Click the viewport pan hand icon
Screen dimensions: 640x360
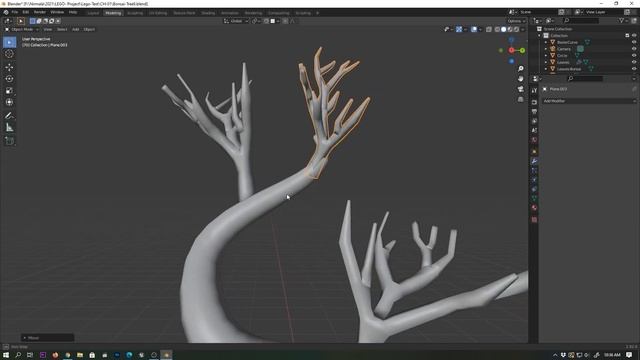520,79
